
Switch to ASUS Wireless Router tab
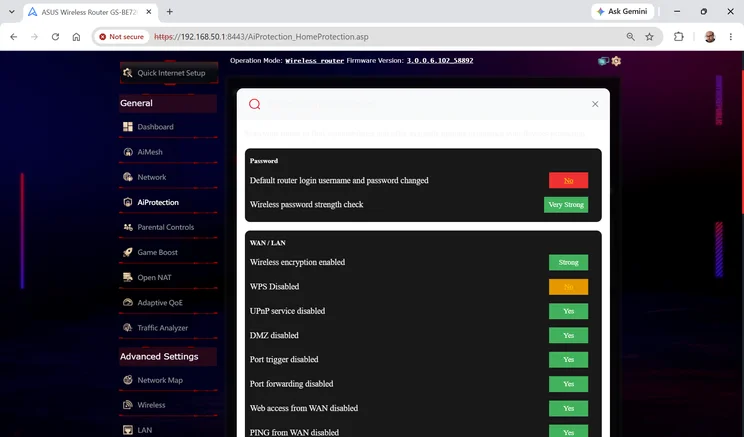click(x=89, y=12)
